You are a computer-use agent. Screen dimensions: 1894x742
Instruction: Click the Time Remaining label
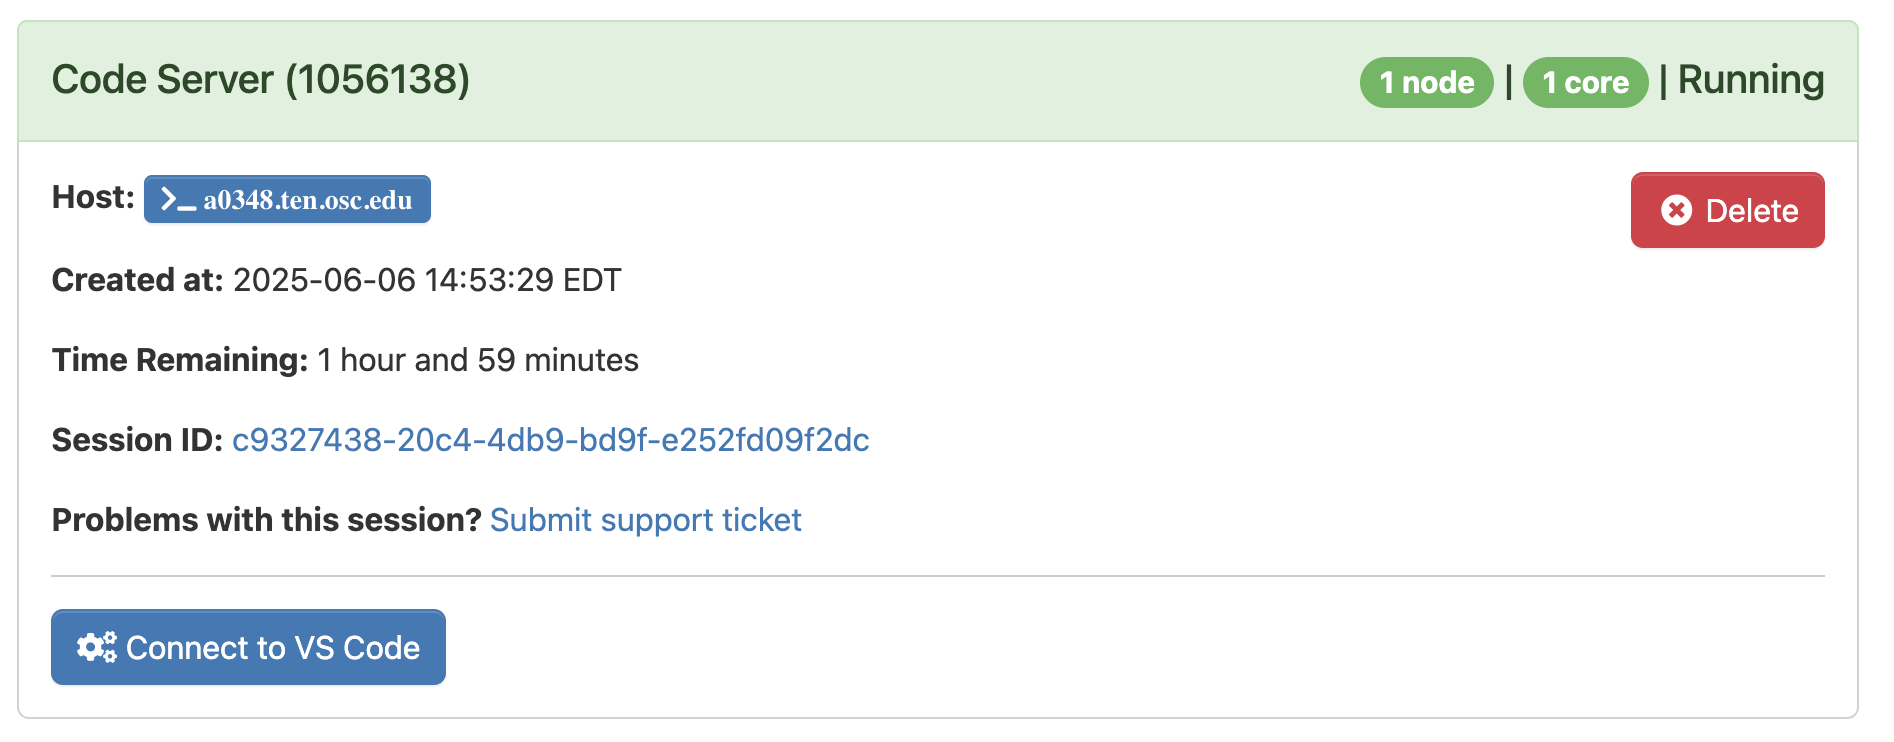[x=180, y=360]
